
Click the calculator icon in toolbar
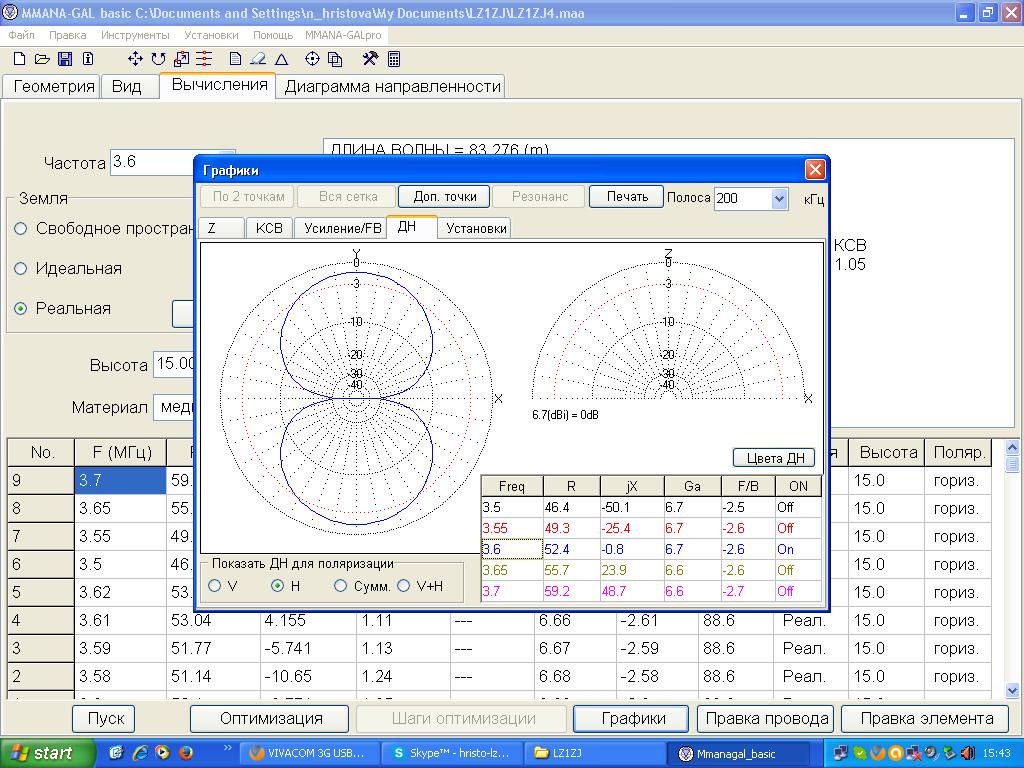(x=394, y=59)
